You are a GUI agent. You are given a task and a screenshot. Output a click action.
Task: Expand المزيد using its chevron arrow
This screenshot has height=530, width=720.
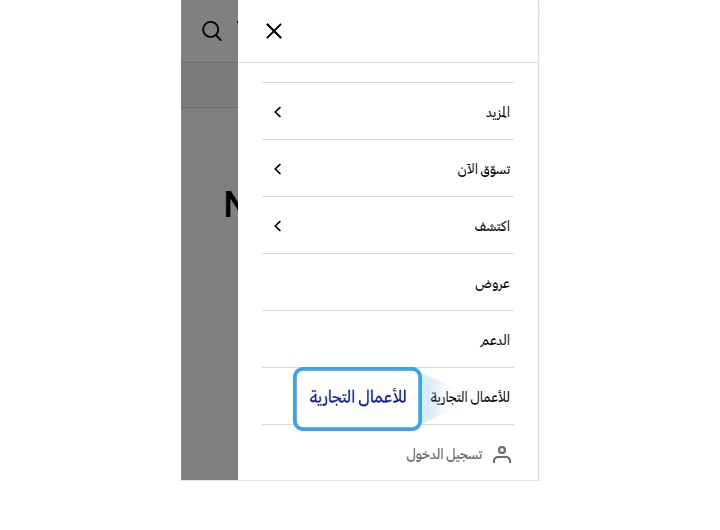pos(277,112)
